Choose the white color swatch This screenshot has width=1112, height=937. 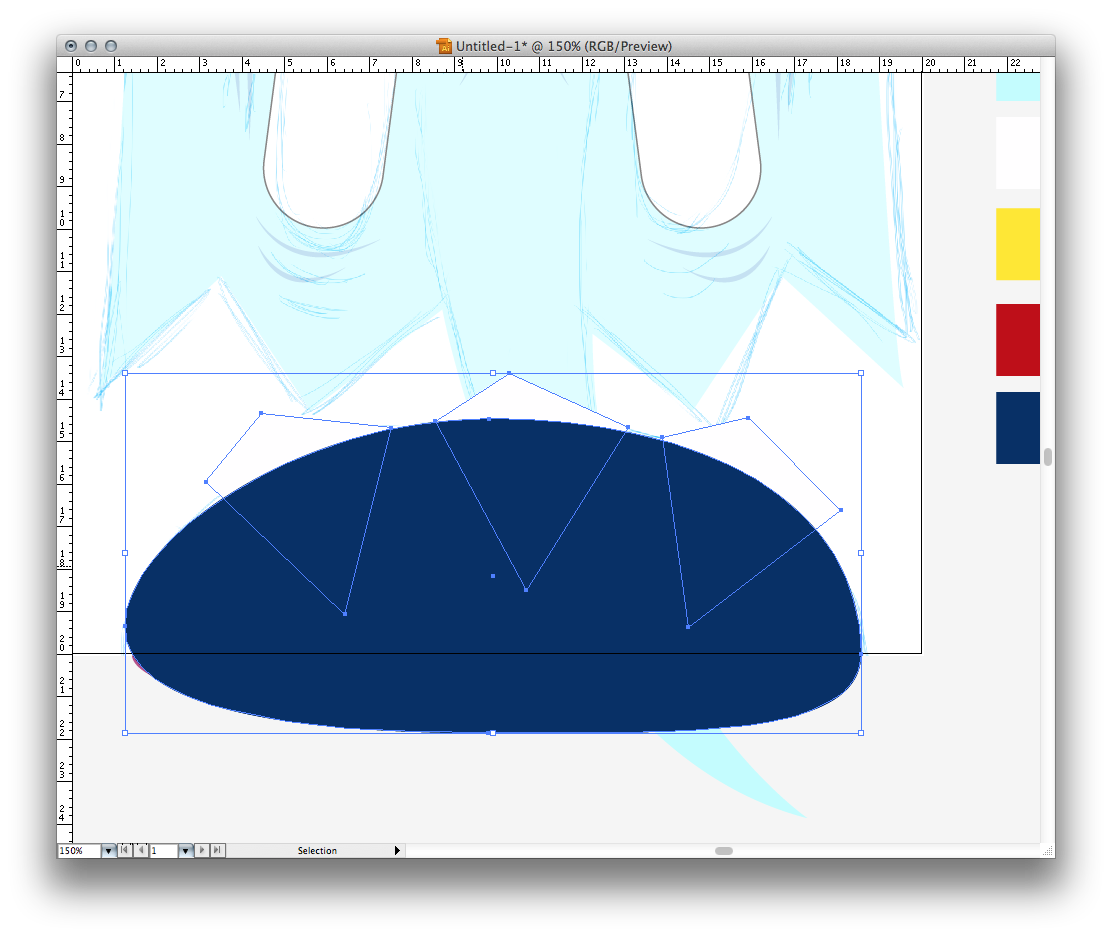click(x=1017, y=153)
